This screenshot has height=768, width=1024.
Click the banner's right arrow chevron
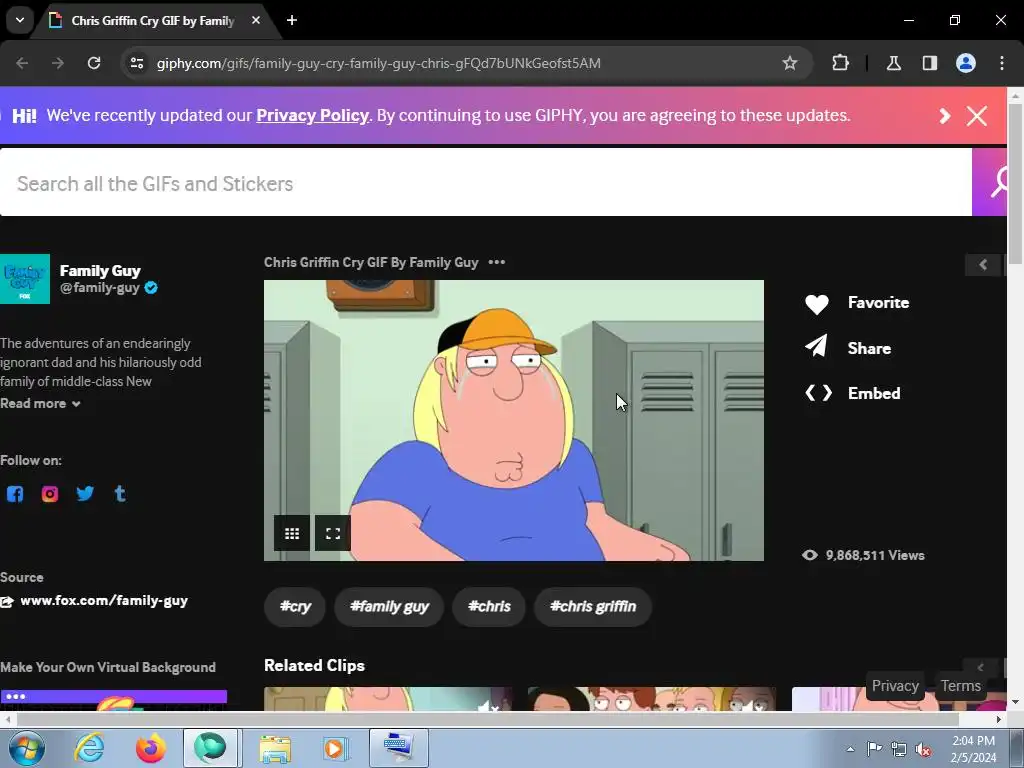click(944, 116)
